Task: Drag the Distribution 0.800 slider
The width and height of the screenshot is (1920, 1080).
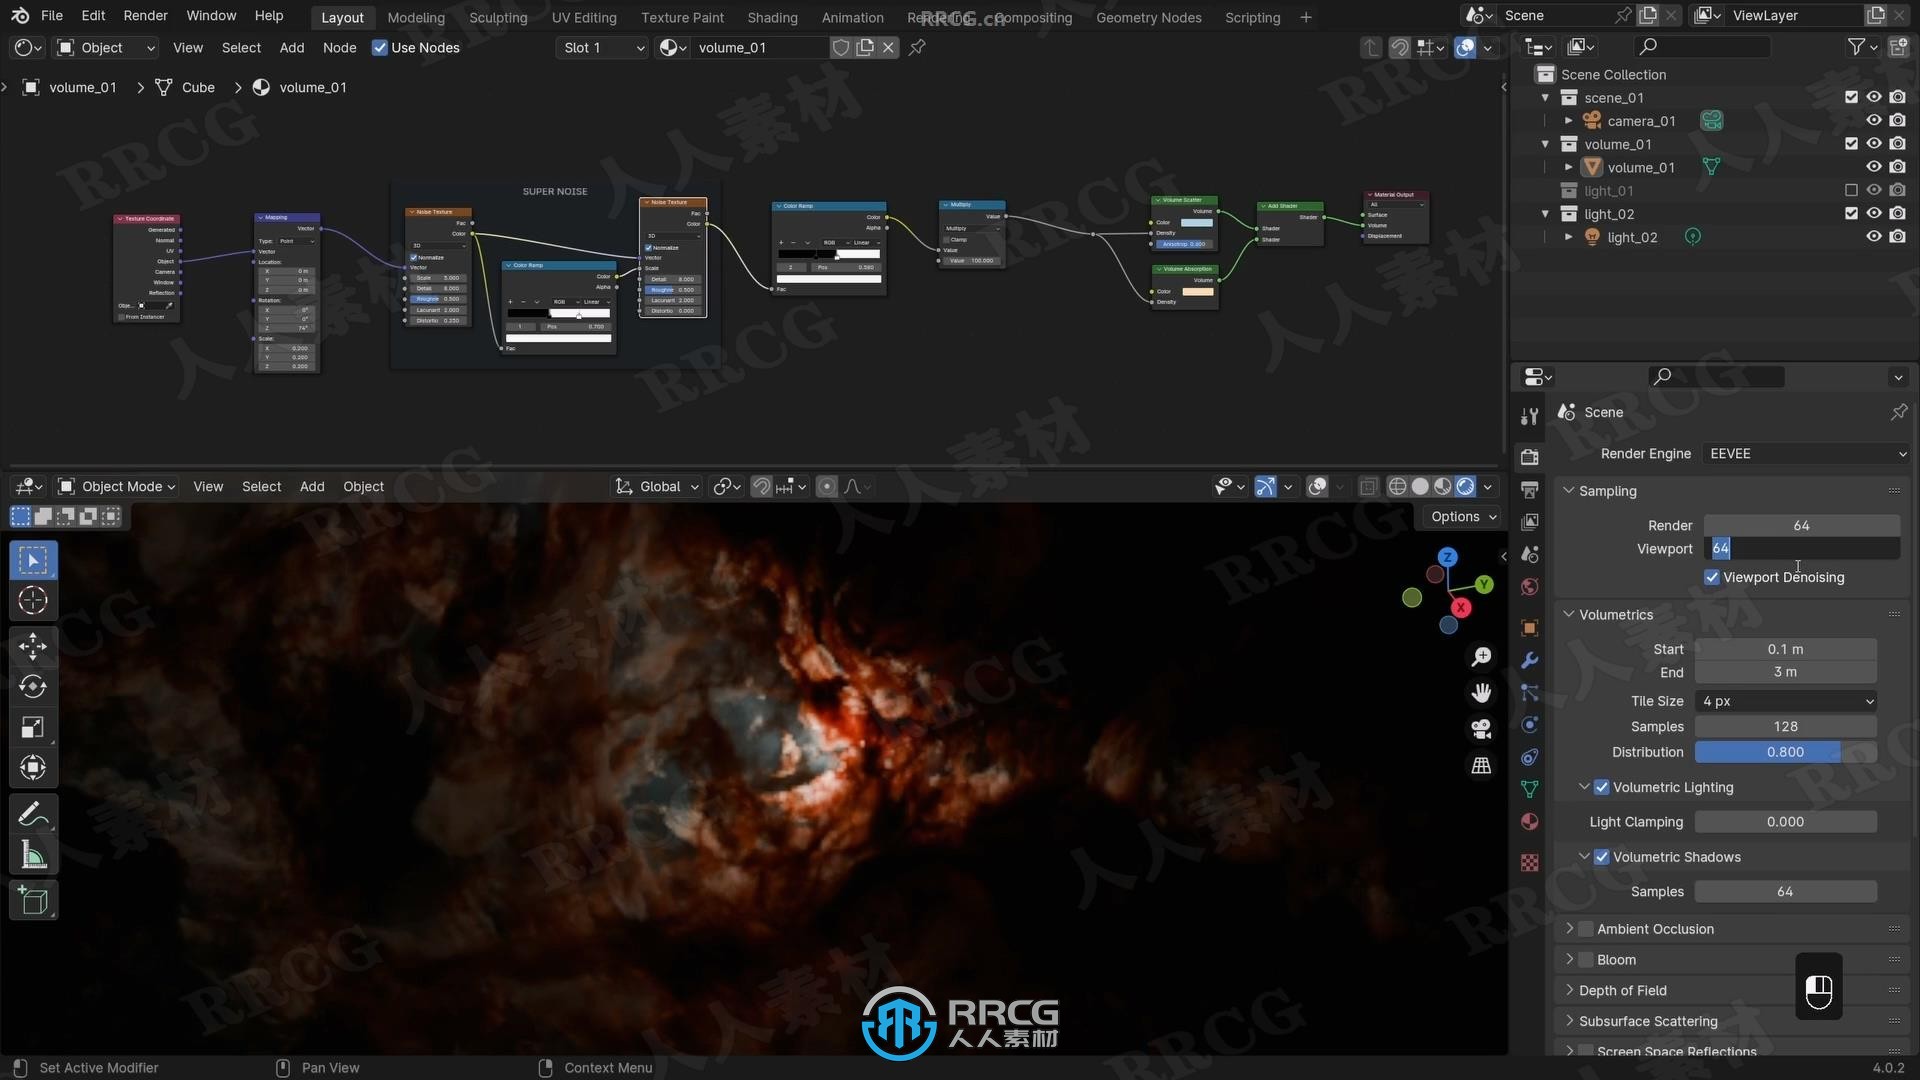Action: [1784, 752]
